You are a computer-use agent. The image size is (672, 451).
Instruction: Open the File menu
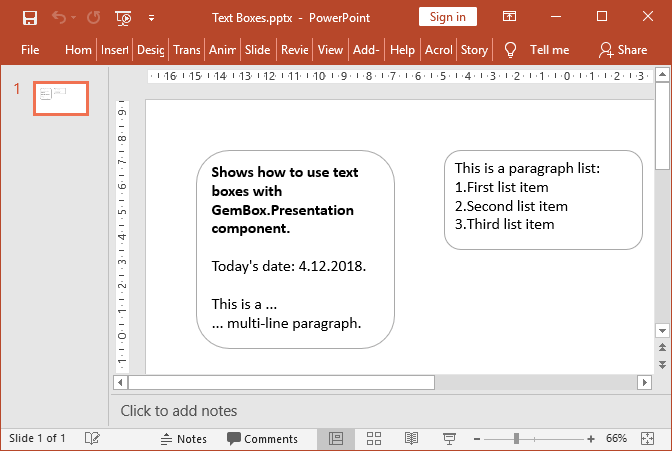tap(30, 49)
